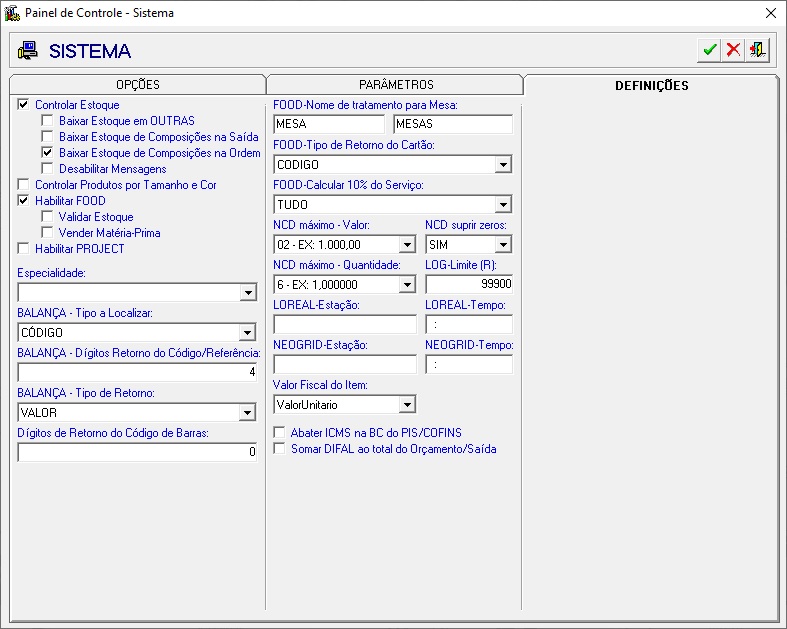787x629 pixels.
Task: Open the NCD suprimir zeros dropdown
Action: tap(503, 245)
